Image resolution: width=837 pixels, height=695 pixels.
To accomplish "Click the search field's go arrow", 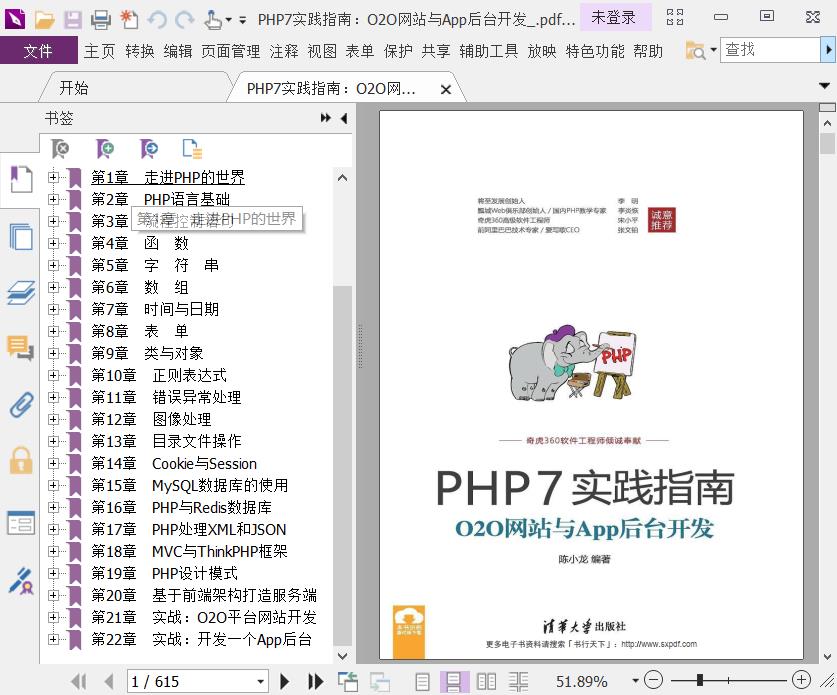I will [x=827, y=50].
